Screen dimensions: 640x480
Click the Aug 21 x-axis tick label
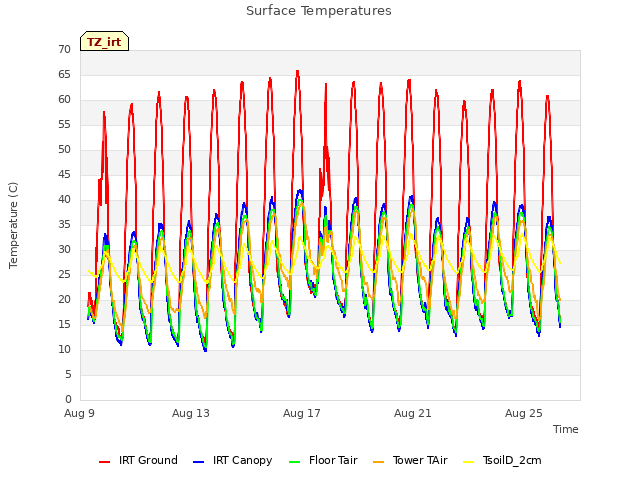[x=413, y=413]
